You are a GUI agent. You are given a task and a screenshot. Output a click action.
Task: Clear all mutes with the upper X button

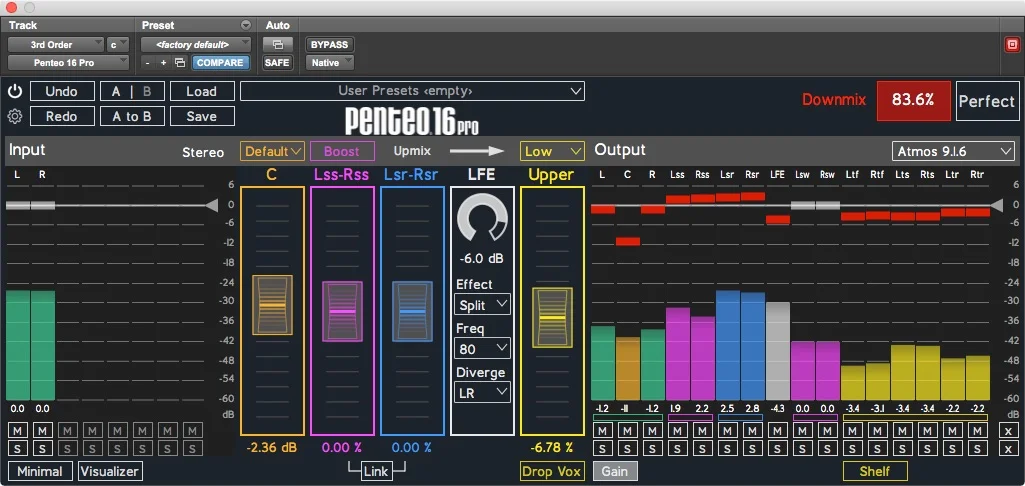[1009, 430]
